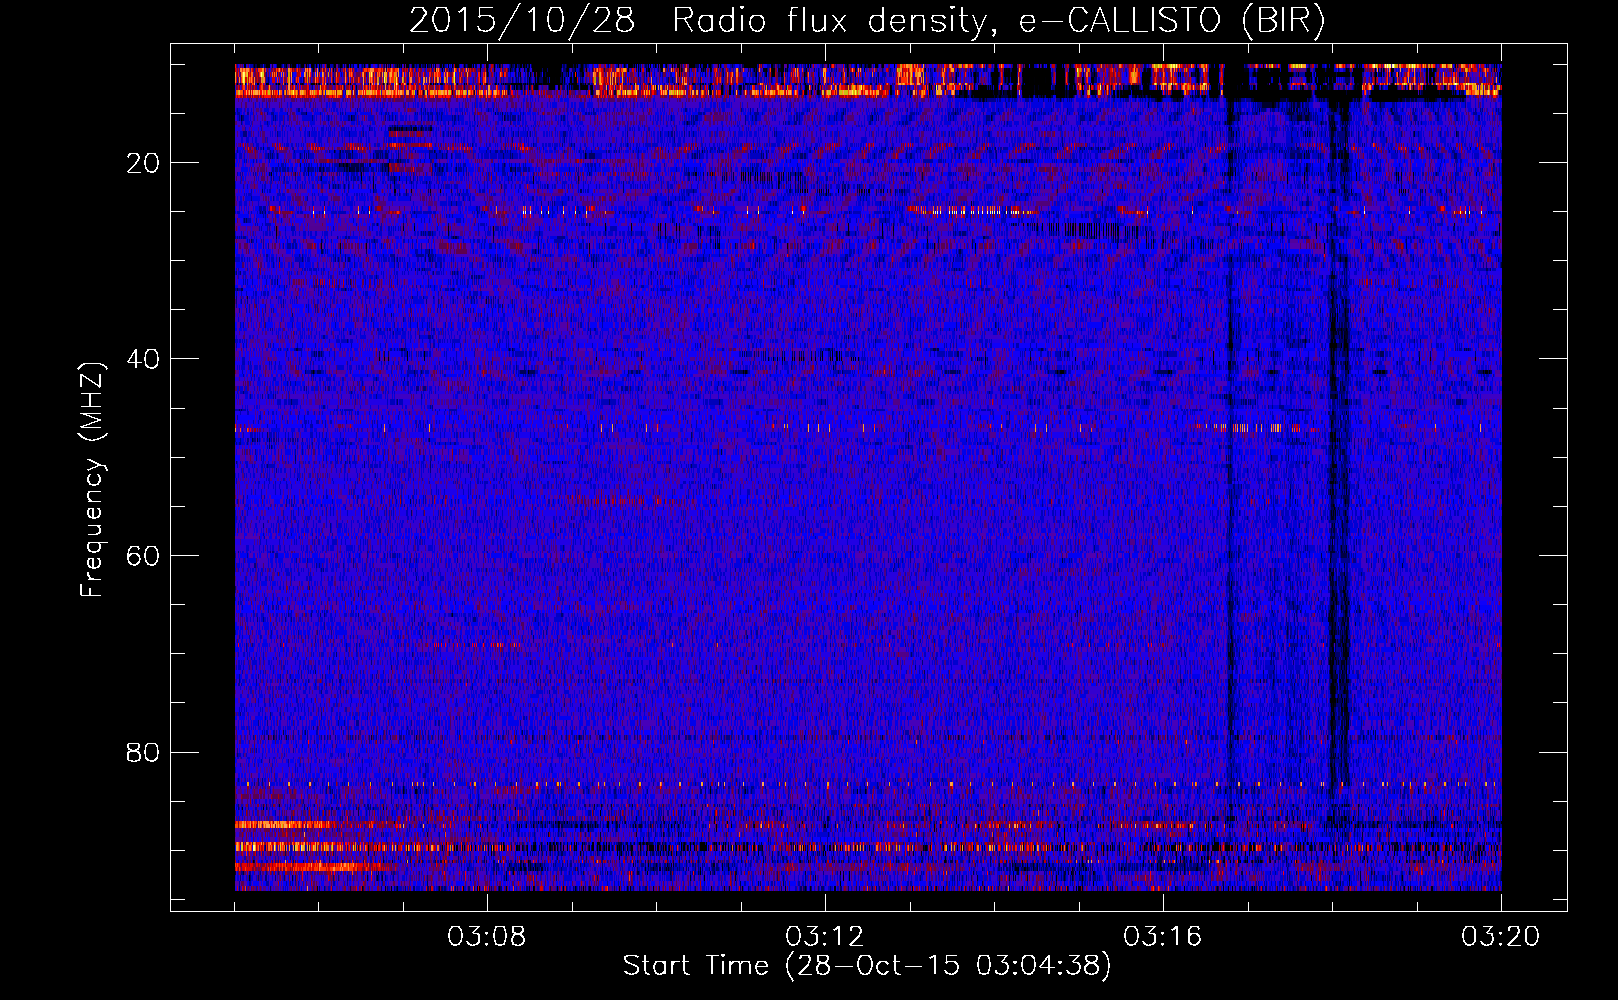Click the 80 MHz frequency tick label
This screenshot has width=1618, height=1000.
144,752
